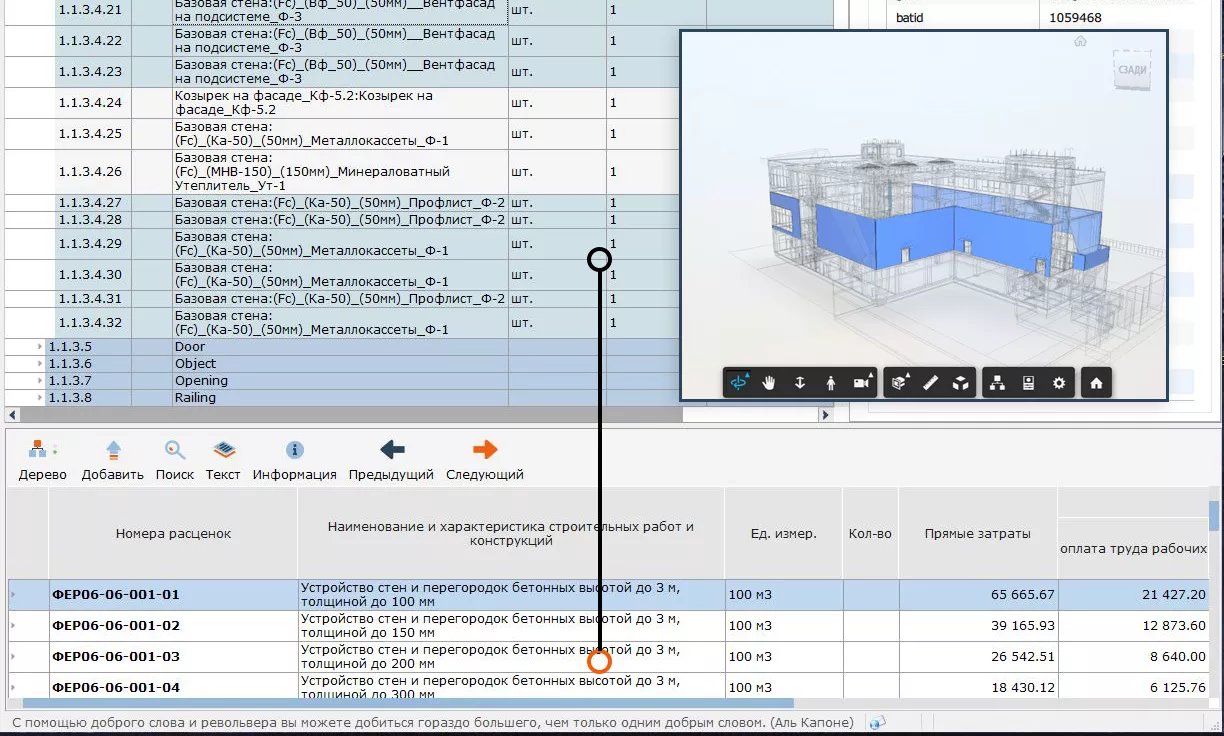Activate the Orbit tool in 3D viewer

click(739, 383)
